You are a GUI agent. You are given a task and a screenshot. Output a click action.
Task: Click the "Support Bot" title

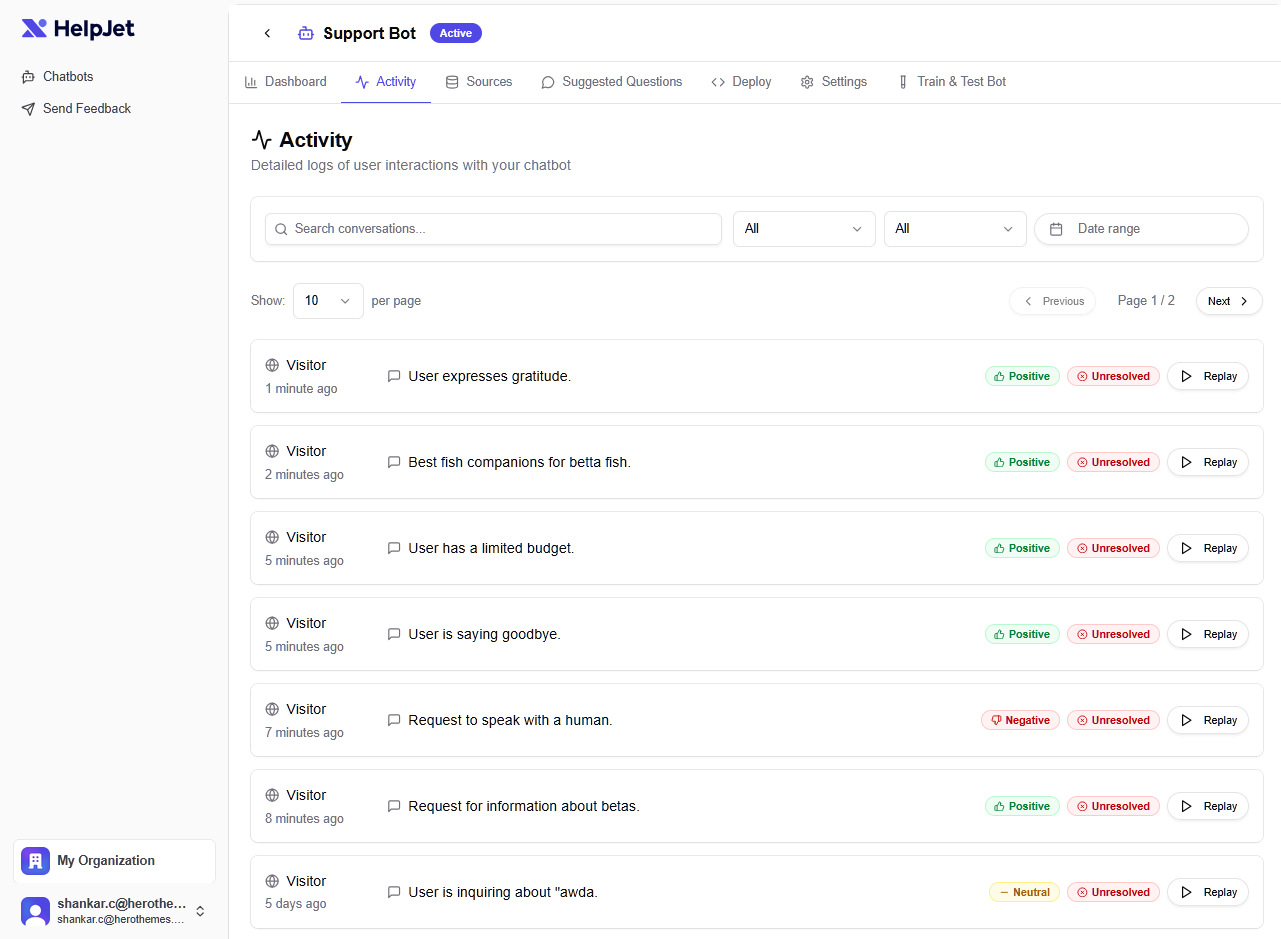(369, 33)
